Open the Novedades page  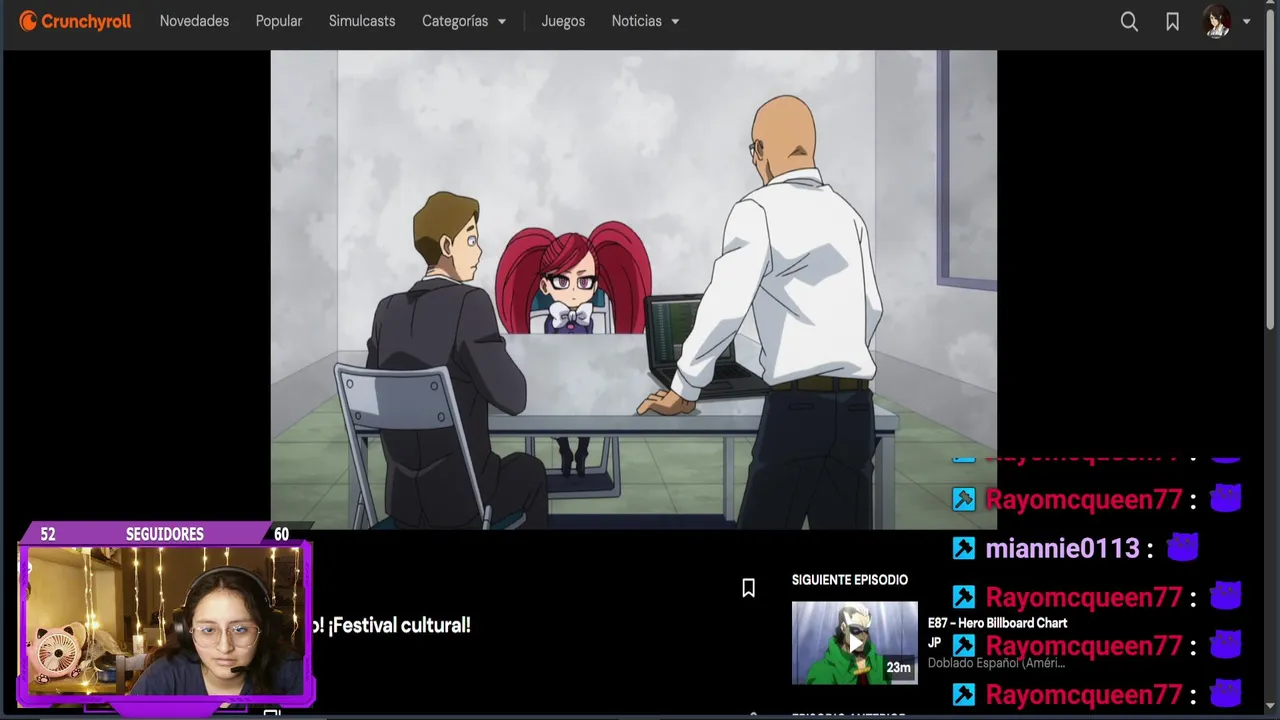[x=194, y=21]
